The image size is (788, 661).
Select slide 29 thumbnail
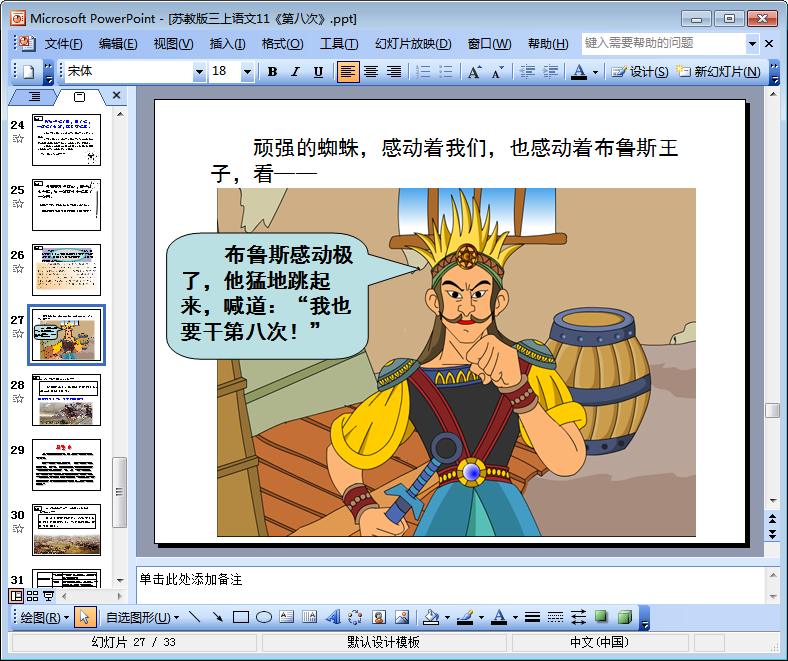point(66,465)
